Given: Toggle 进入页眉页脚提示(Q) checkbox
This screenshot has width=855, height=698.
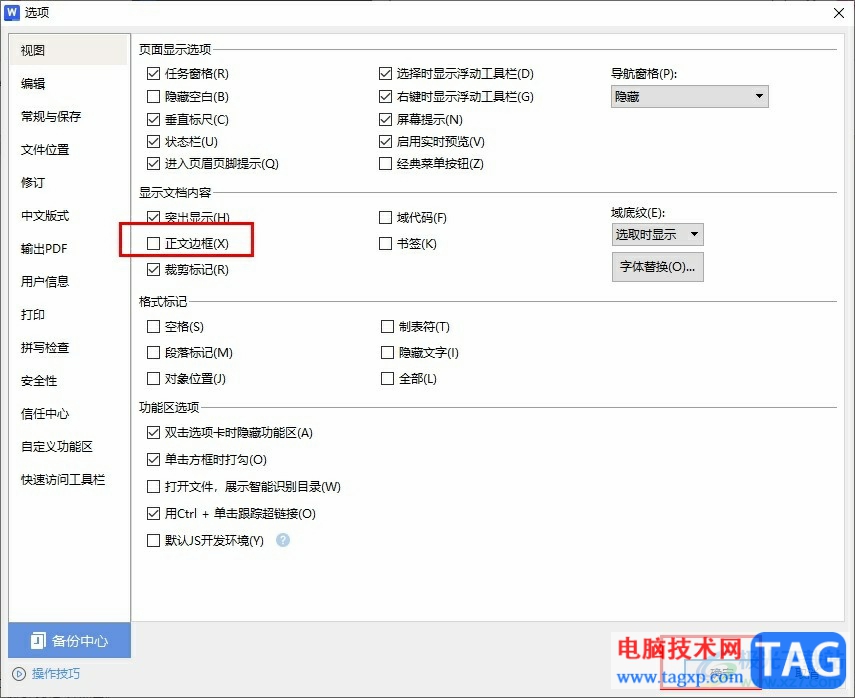Looking at the screenshot, I should click(x=153, y=163).
